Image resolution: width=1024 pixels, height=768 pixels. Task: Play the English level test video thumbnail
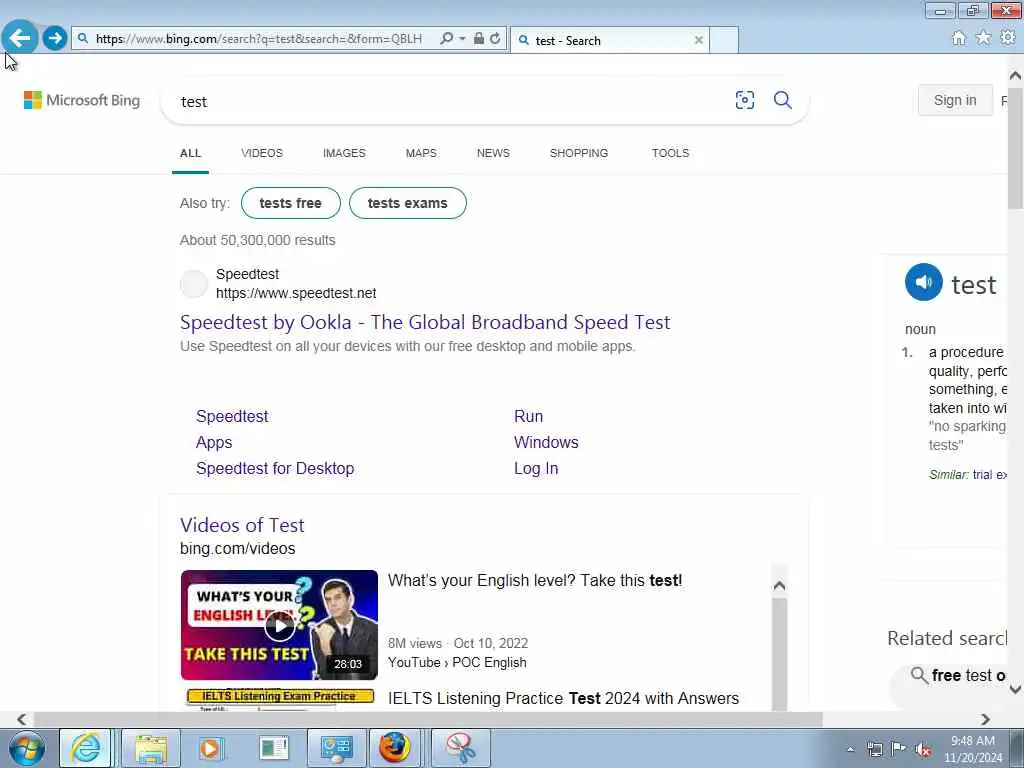279,625
